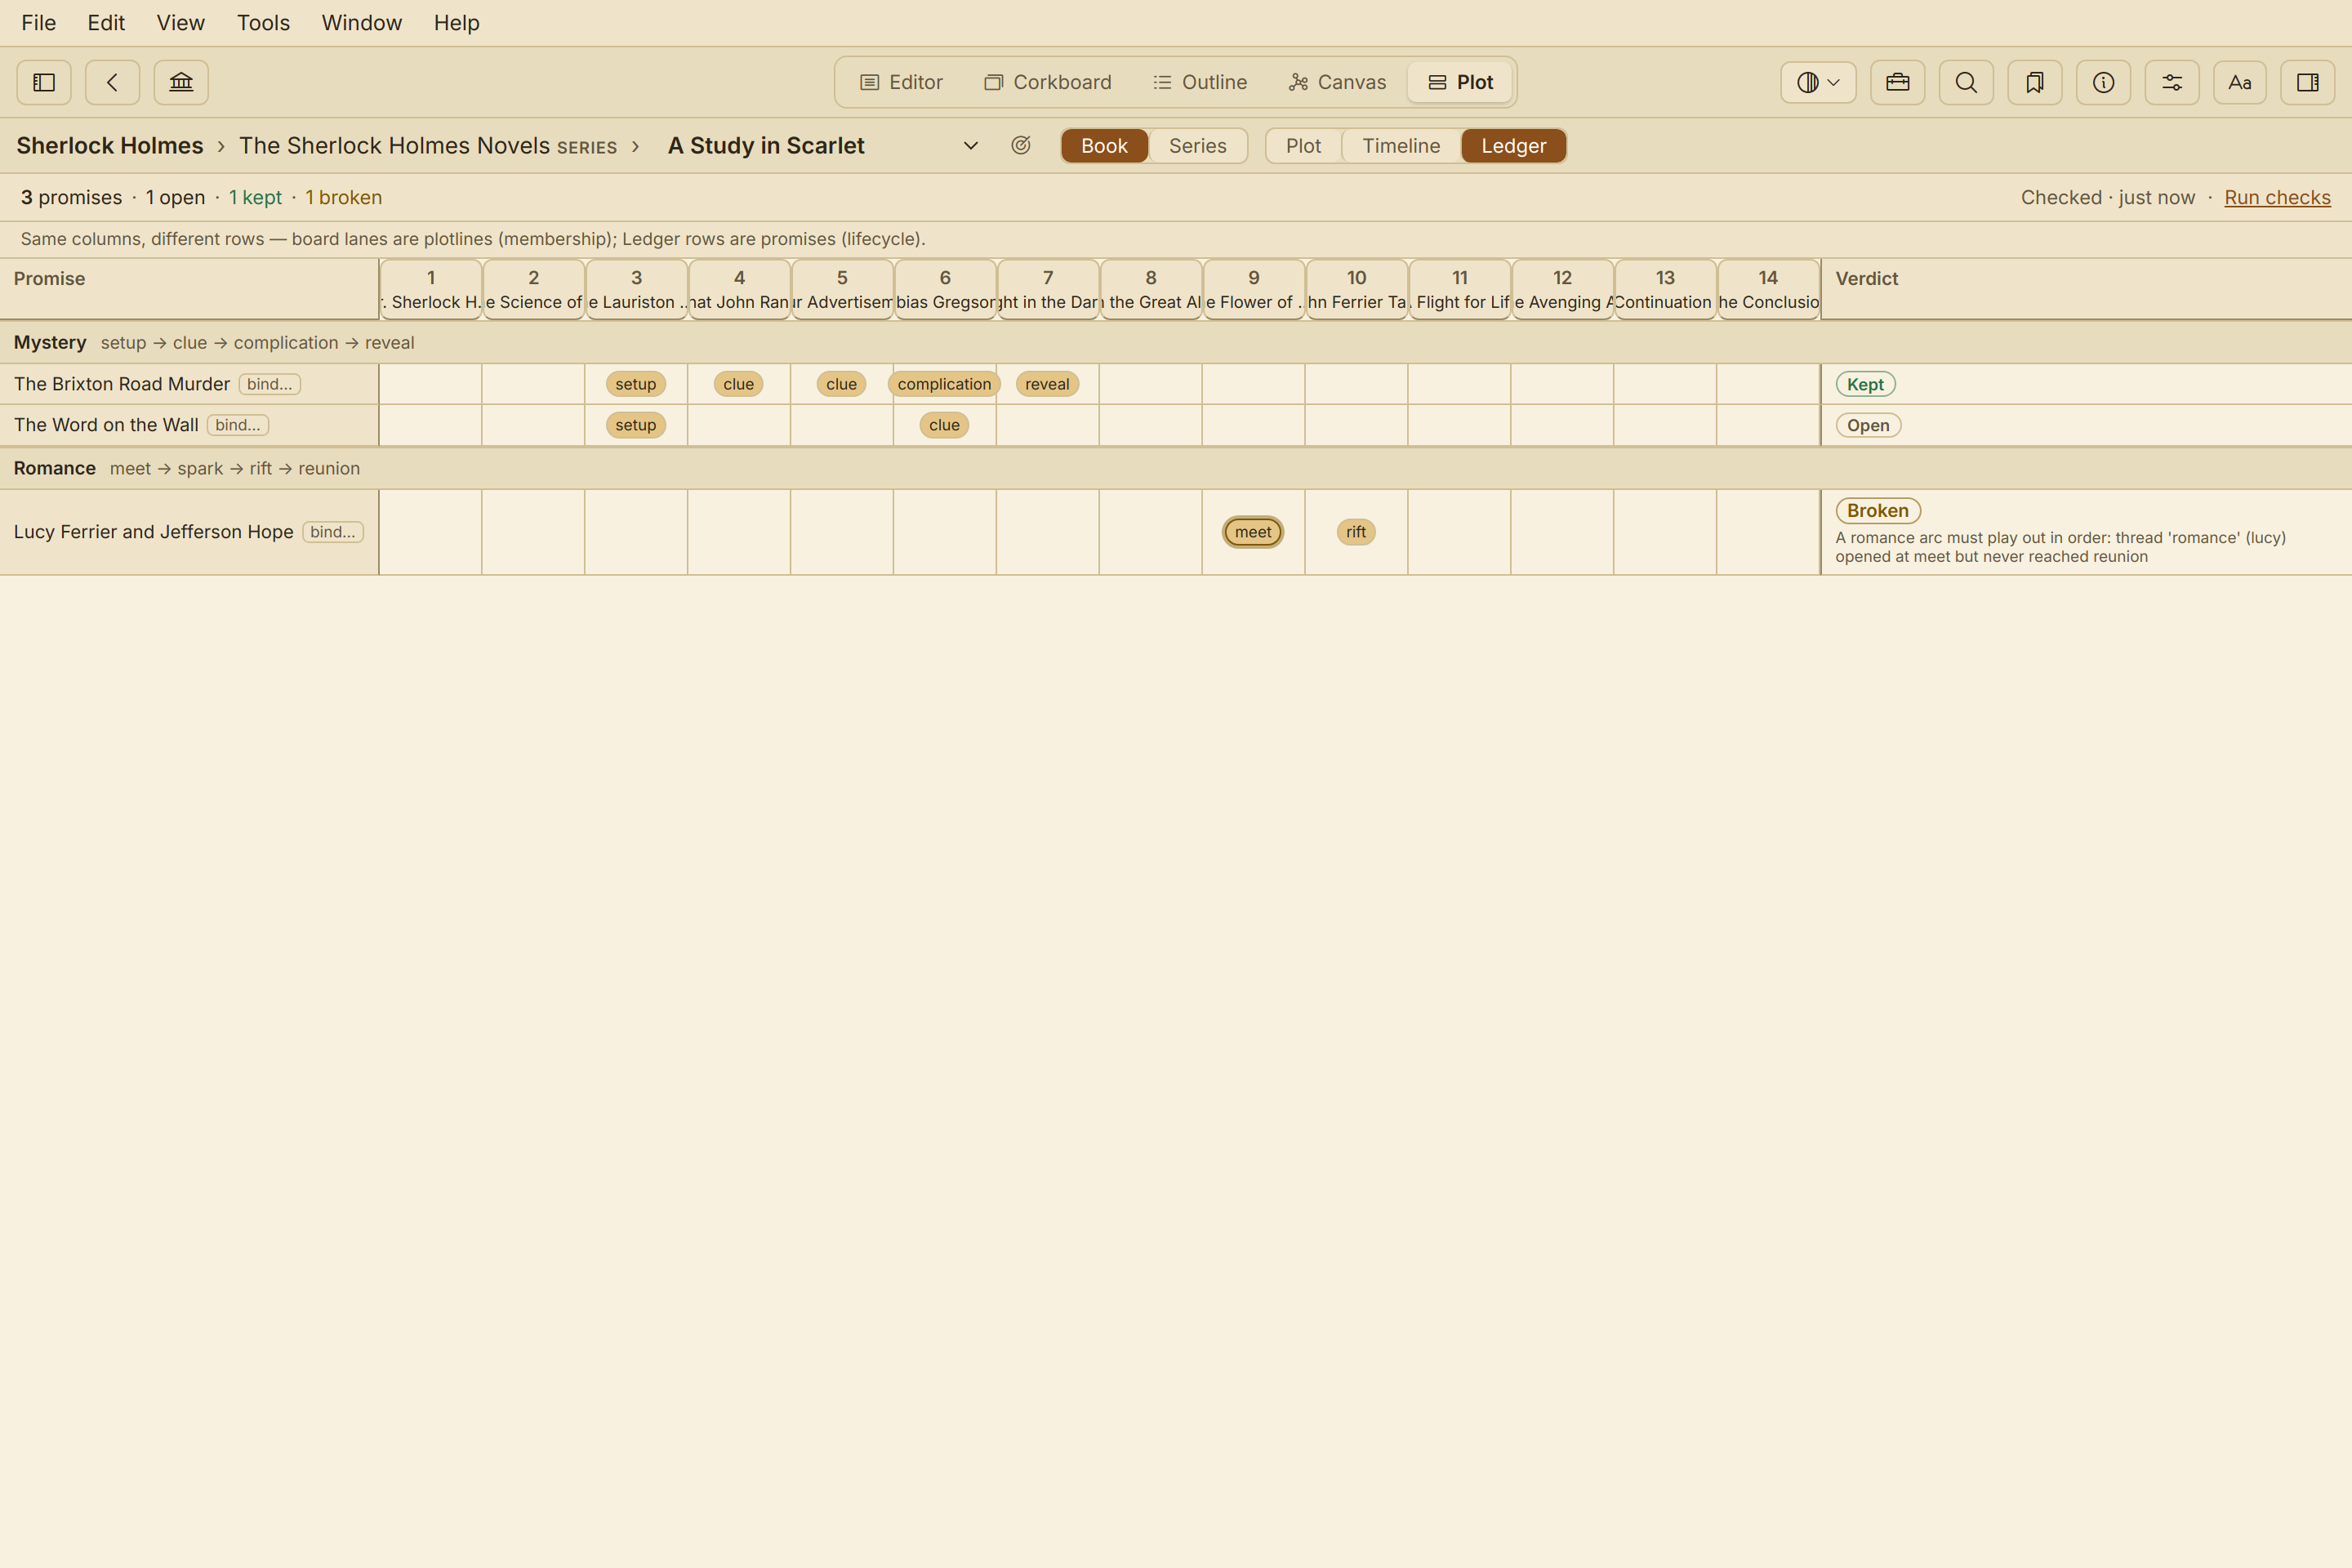Viewport: 2352px width, 1568px height.
Task: Open the library building icon
Action: 181,82
